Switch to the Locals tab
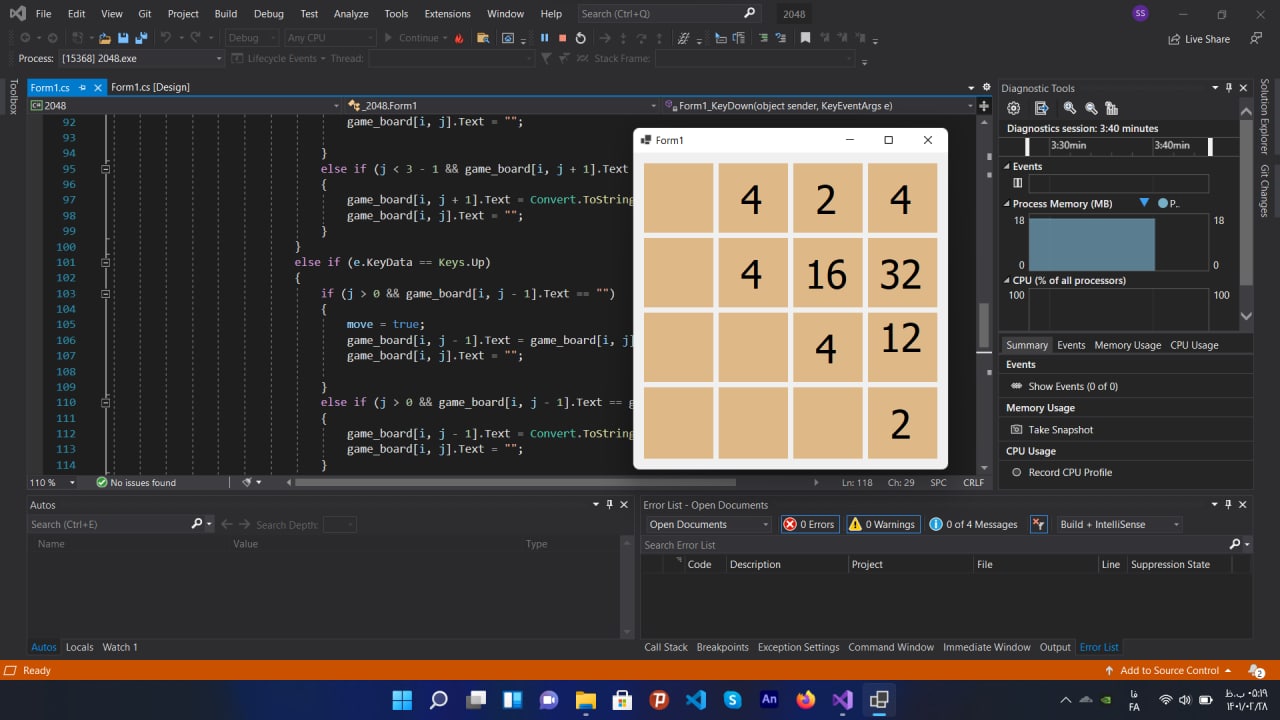1280x720 pixels. click(x=79, y=647)
